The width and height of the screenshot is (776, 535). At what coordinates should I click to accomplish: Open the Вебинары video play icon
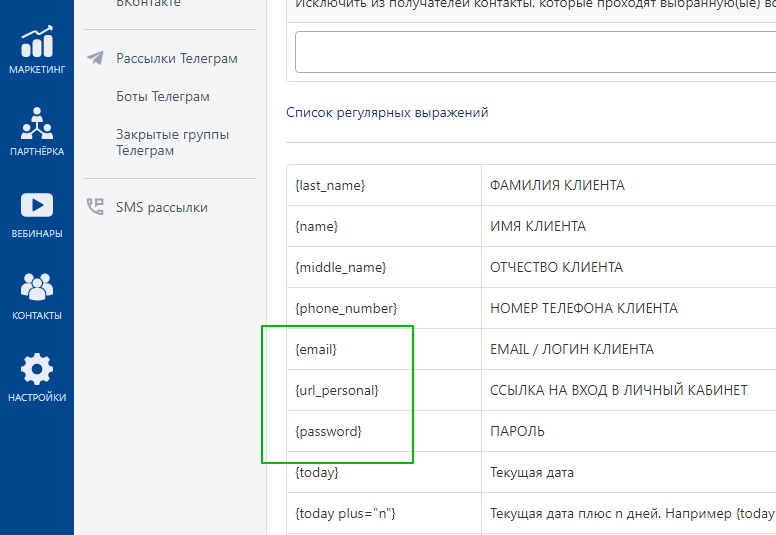[x=37, y=205]
